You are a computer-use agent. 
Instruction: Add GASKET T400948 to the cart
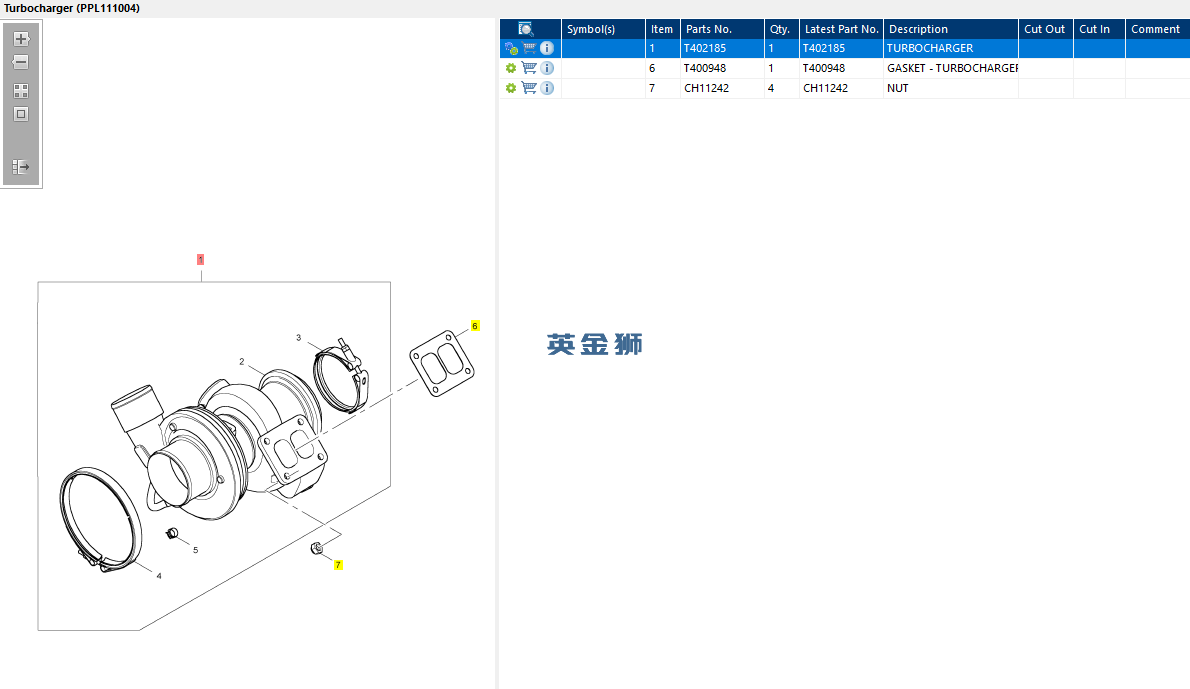529,68
